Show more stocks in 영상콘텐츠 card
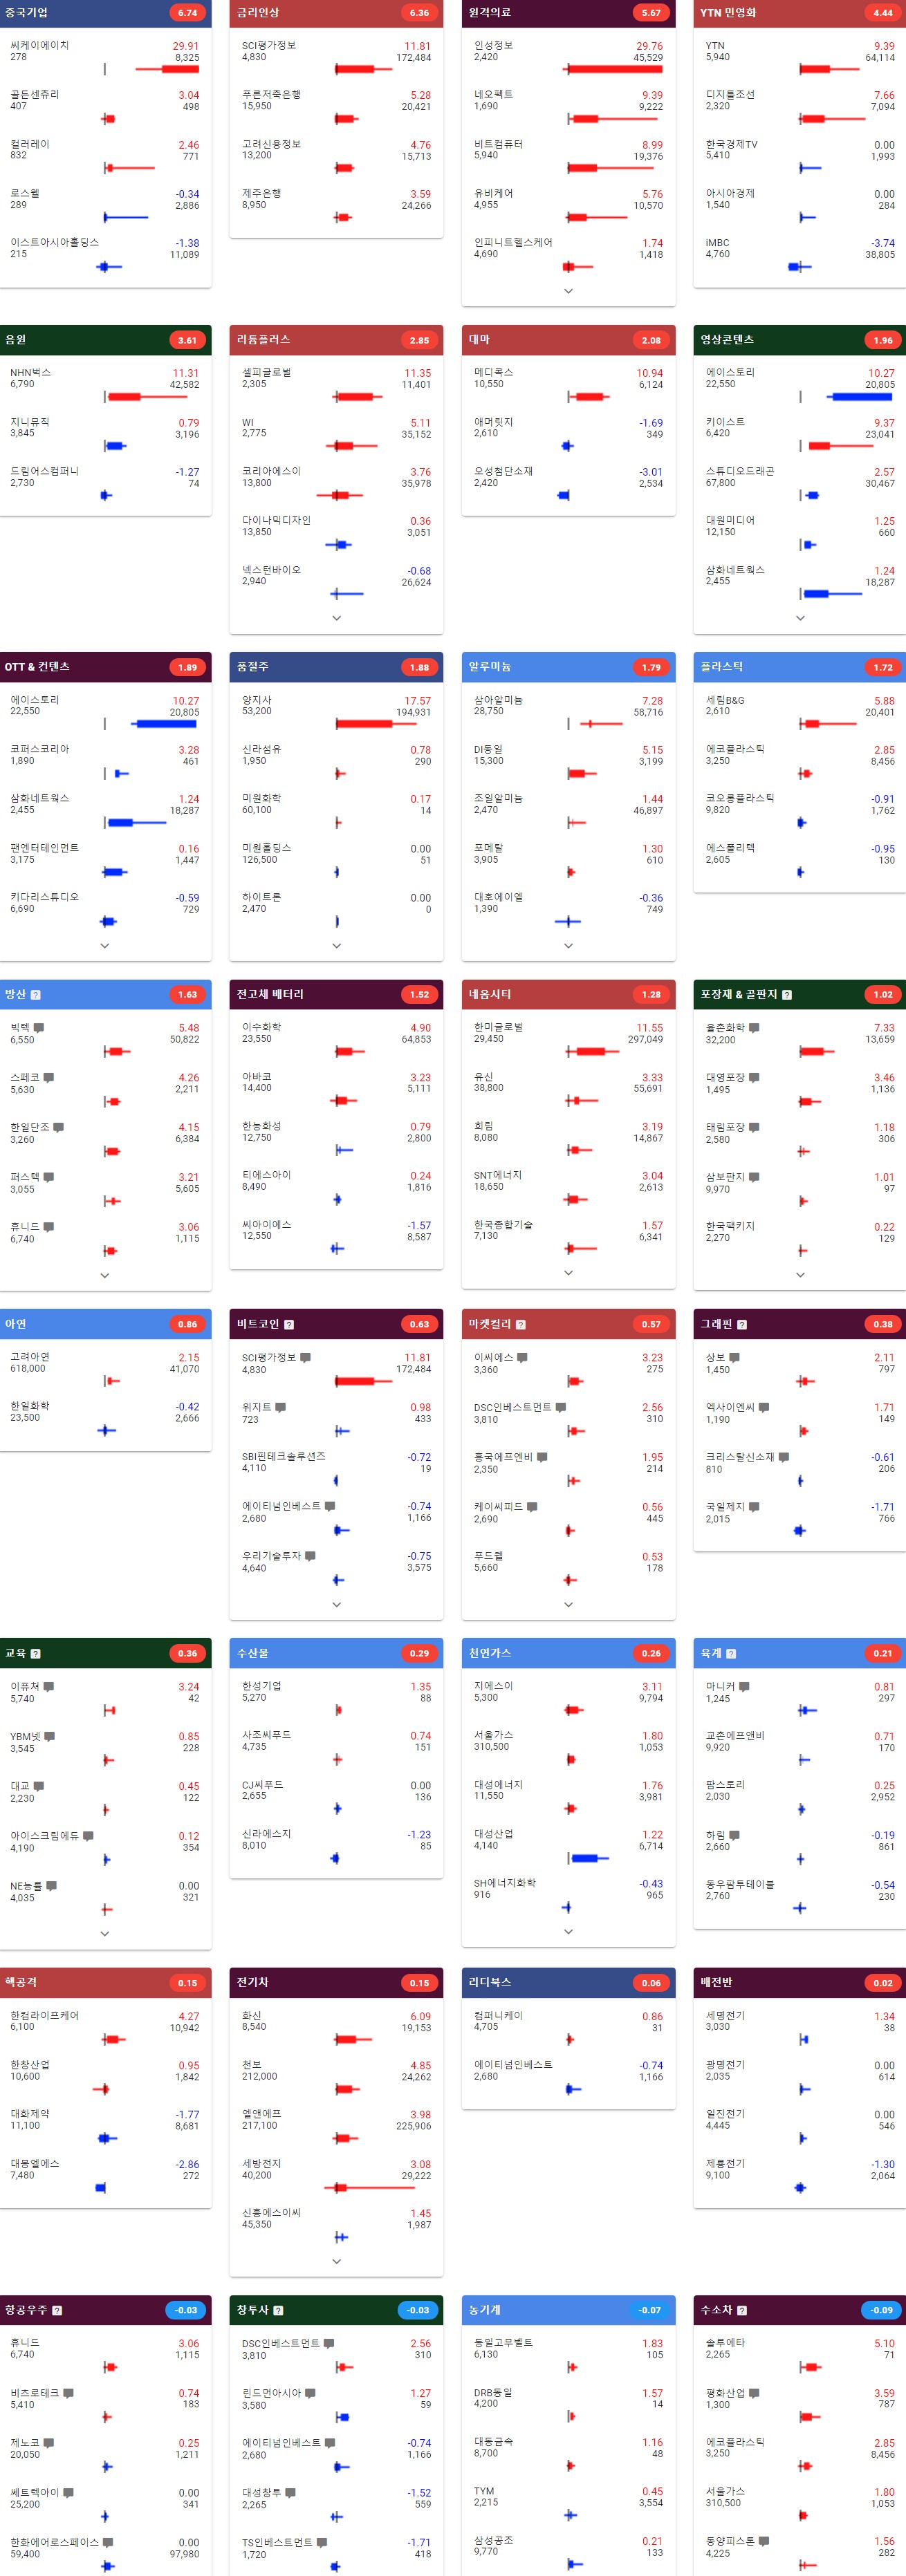The width and height of the screenshot is (906, 2576). pyautogui.click(x=800, y=618)
